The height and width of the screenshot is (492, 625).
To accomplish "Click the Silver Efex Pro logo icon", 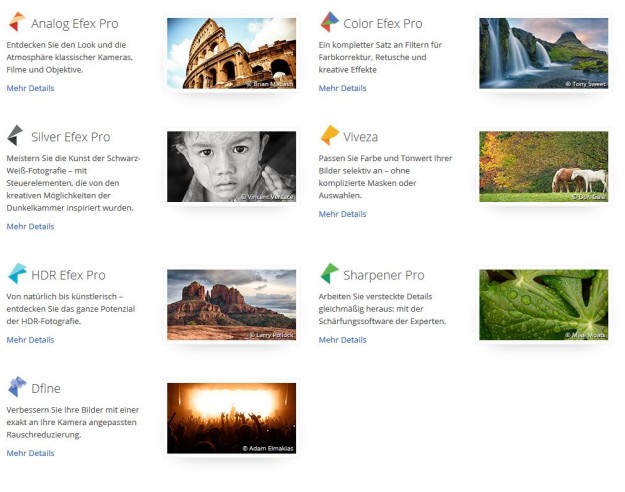I will 16,136.
